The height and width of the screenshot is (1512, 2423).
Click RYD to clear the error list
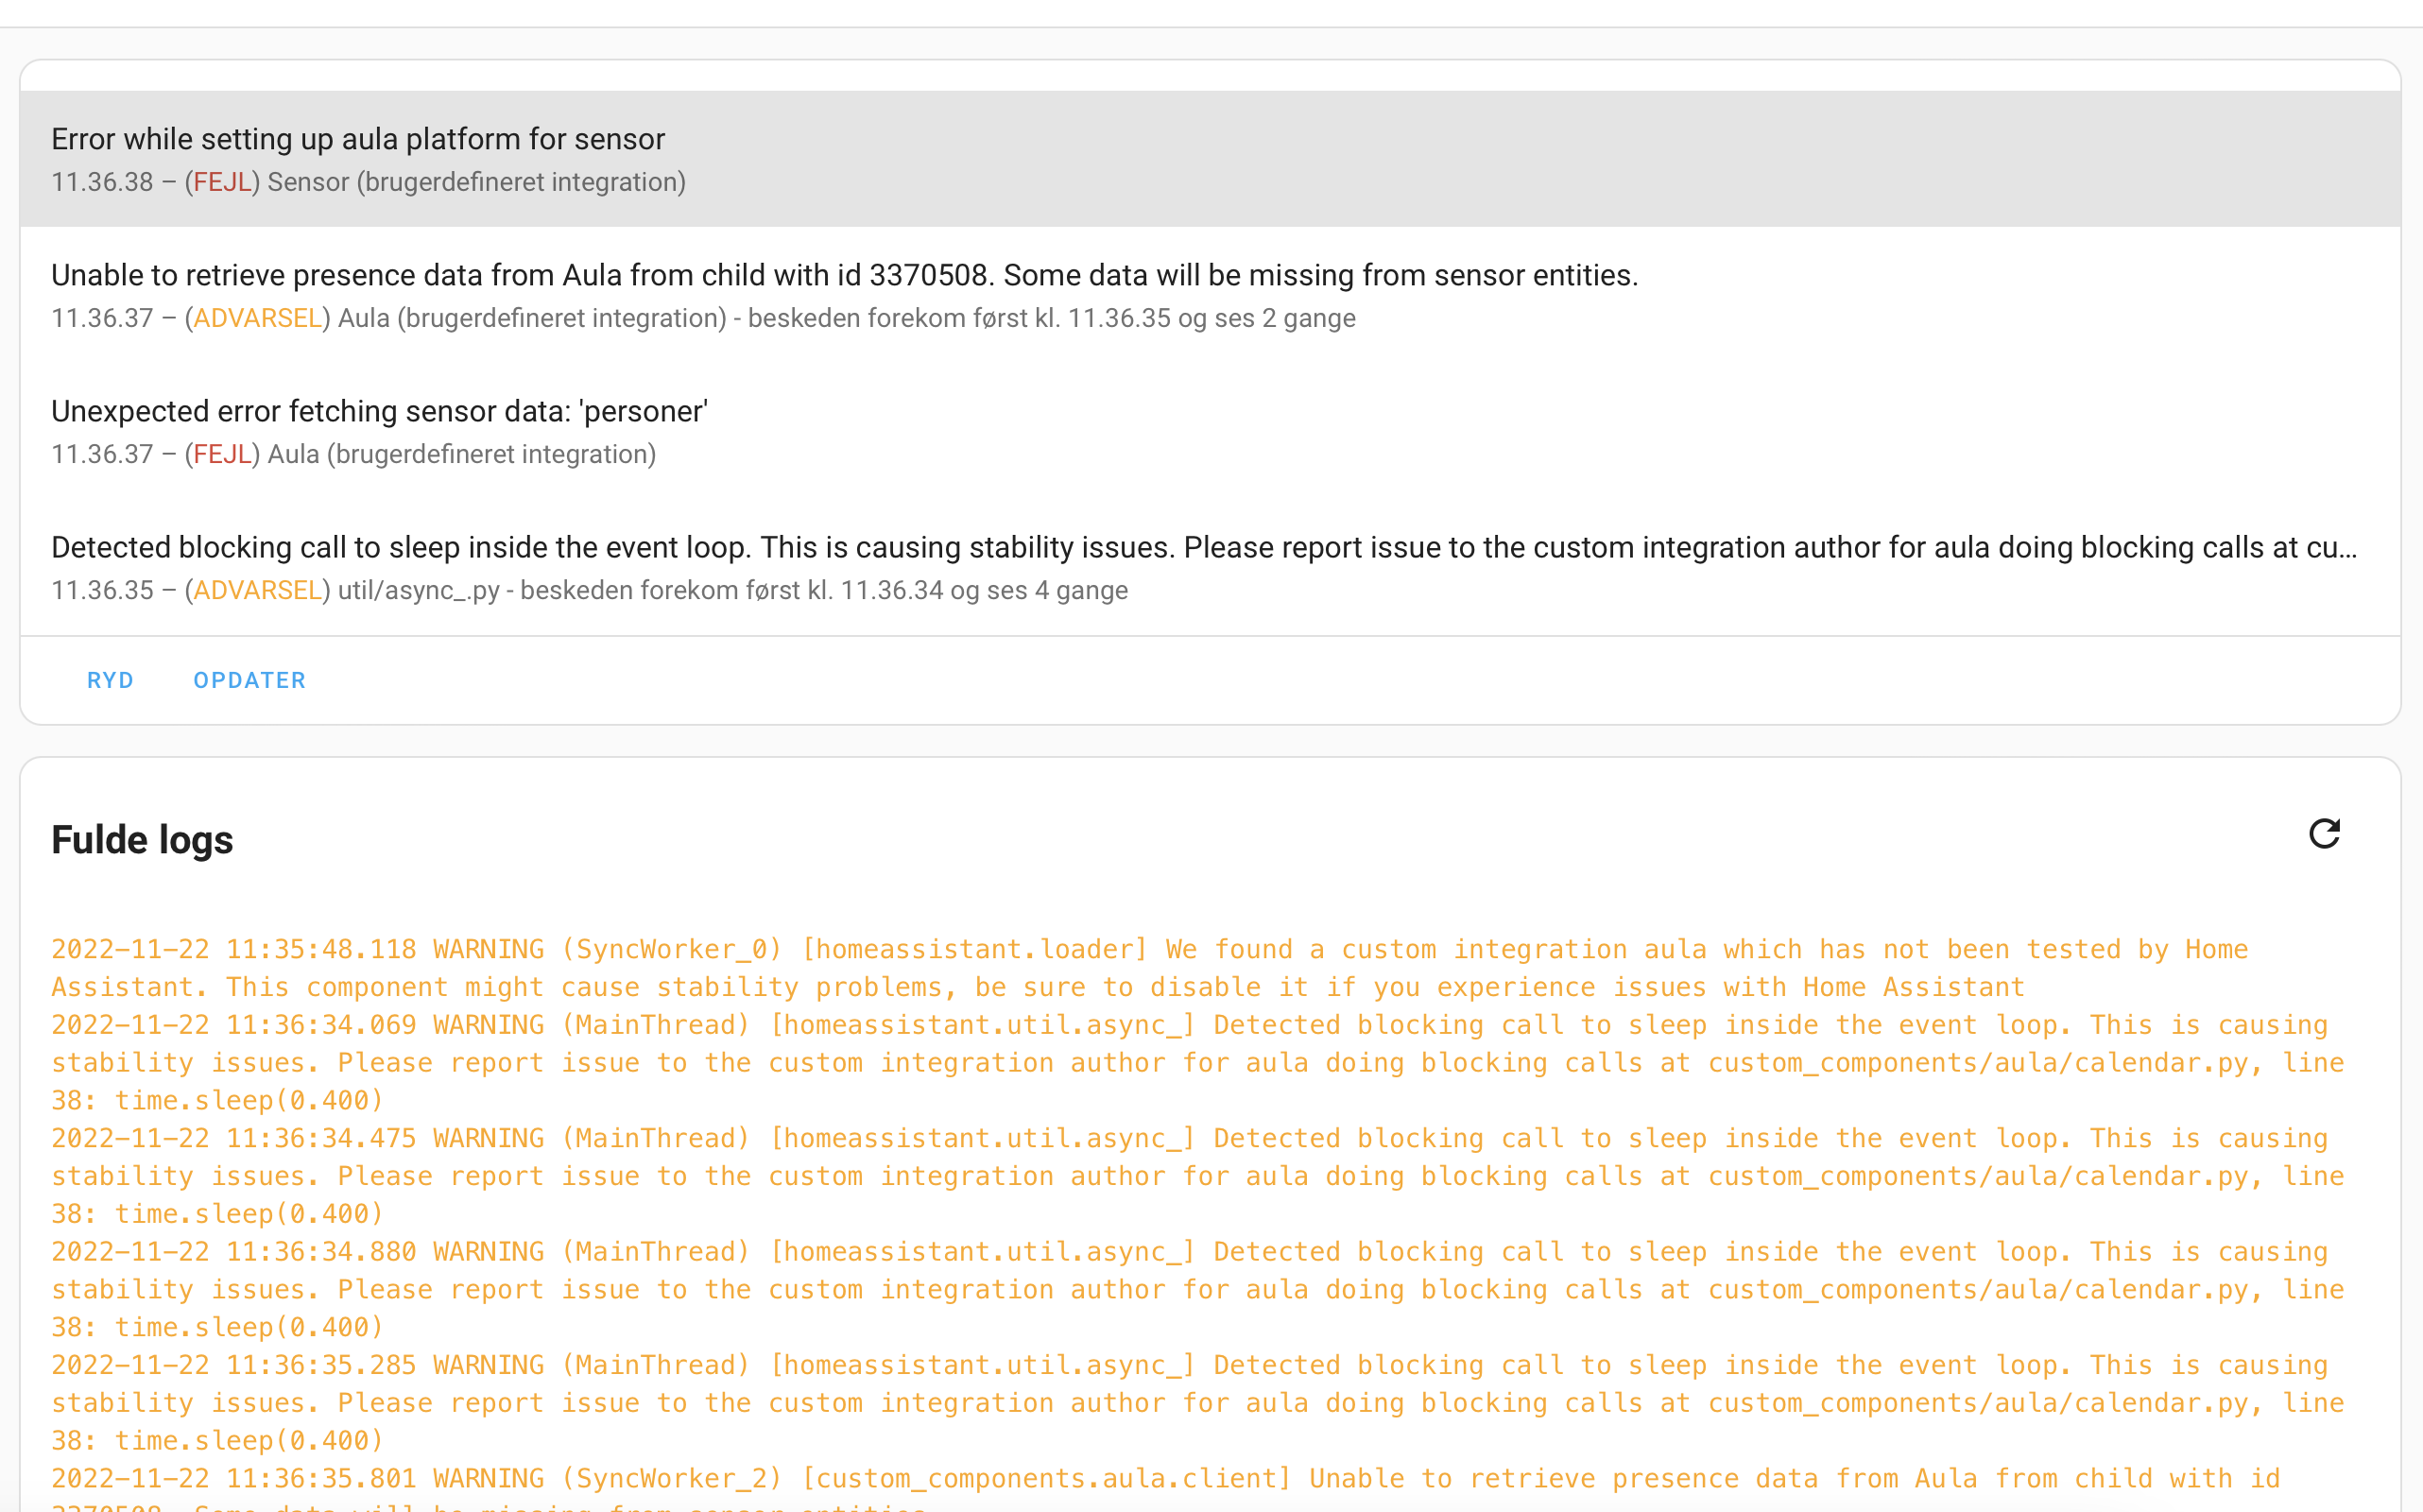(110, 679)
